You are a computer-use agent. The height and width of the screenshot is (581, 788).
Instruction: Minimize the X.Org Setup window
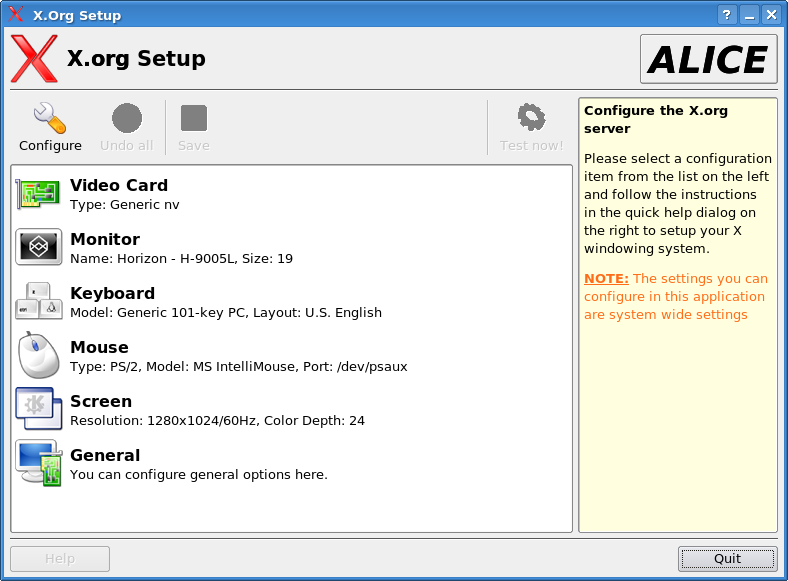tap(749, 15)
